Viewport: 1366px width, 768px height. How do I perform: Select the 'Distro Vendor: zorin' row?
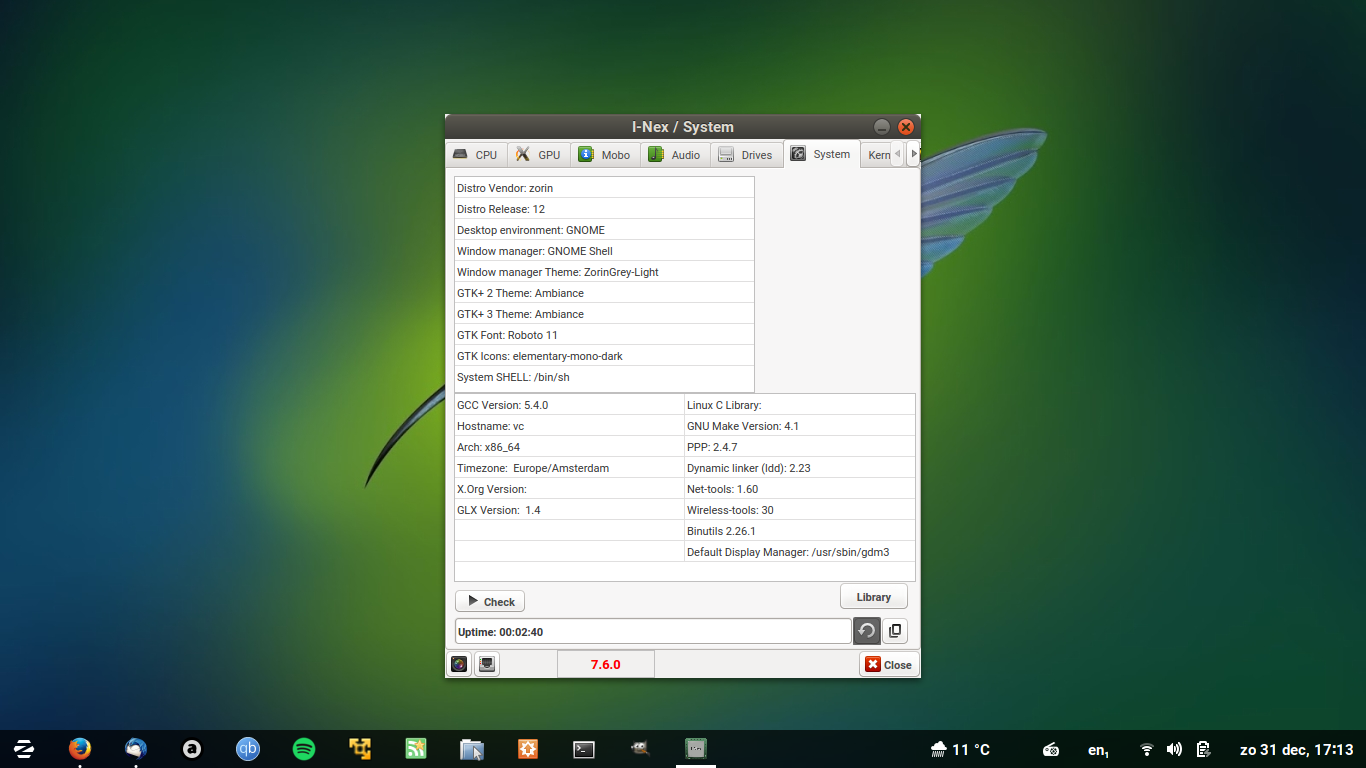coord(604,187)
